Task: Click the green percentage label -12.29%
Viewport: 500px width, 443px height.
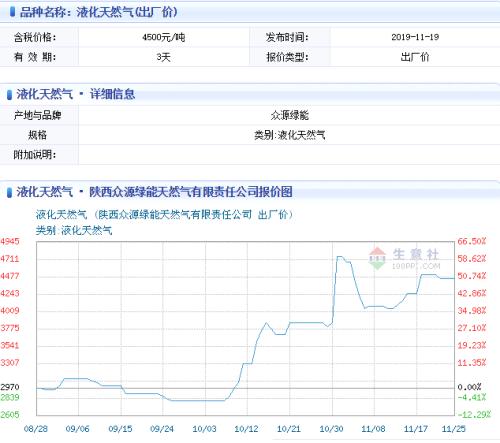Action: [x=474, y=415]
